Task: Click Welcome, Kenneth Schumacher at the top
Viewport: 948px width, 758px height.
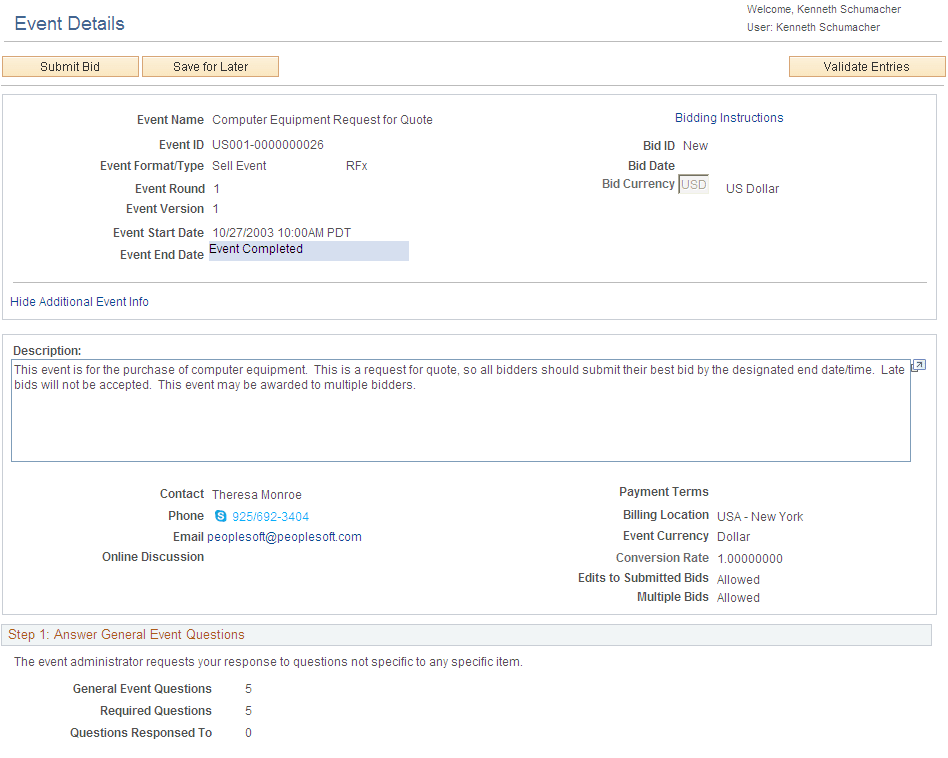Action: [823, 9]
